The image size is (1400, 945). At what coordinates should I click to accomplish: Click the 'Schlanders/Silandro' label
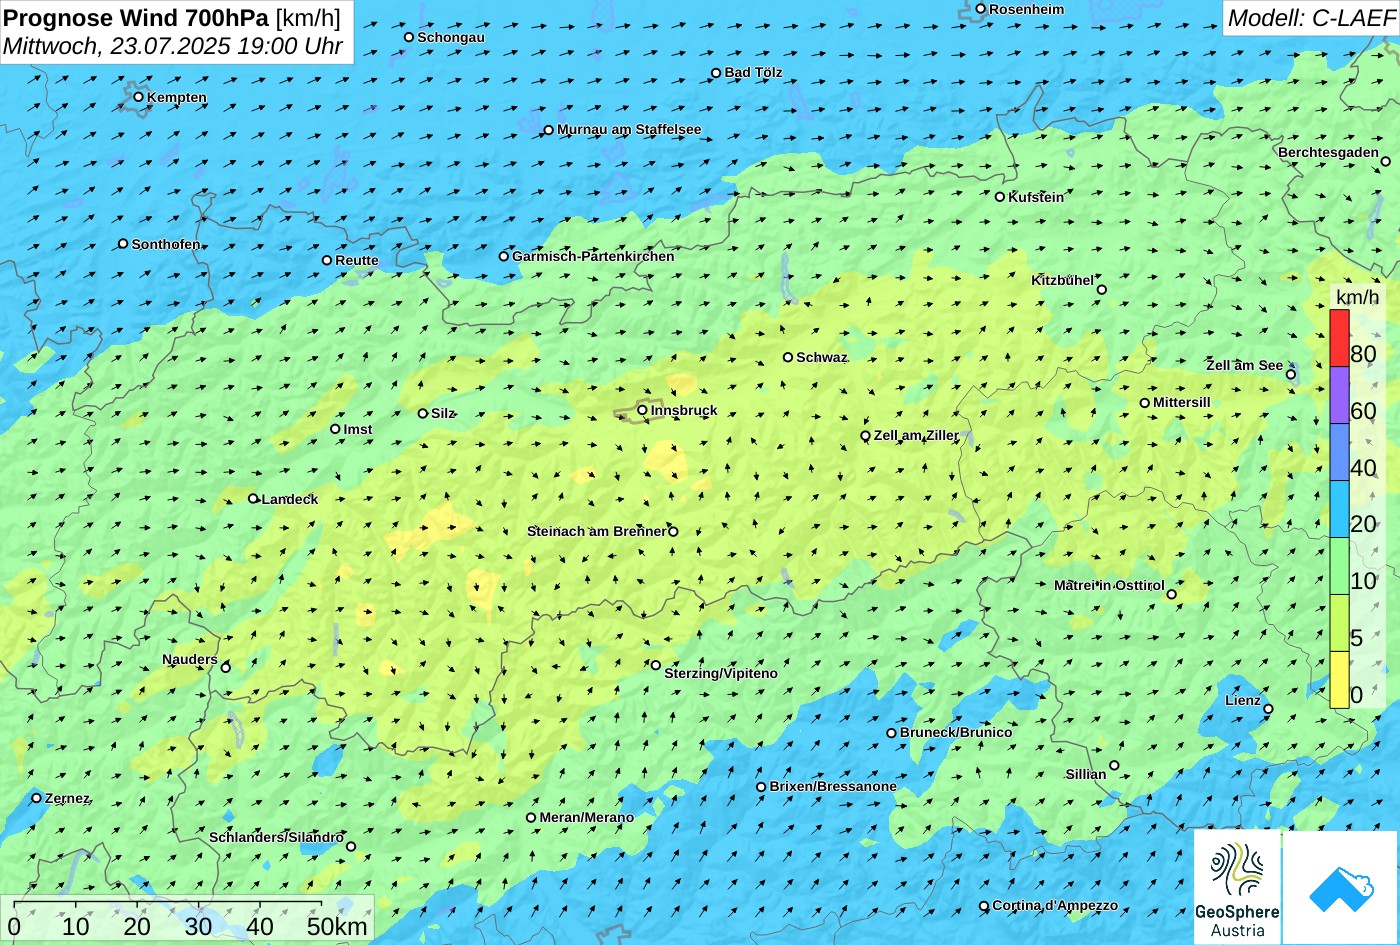pos(276,837)
